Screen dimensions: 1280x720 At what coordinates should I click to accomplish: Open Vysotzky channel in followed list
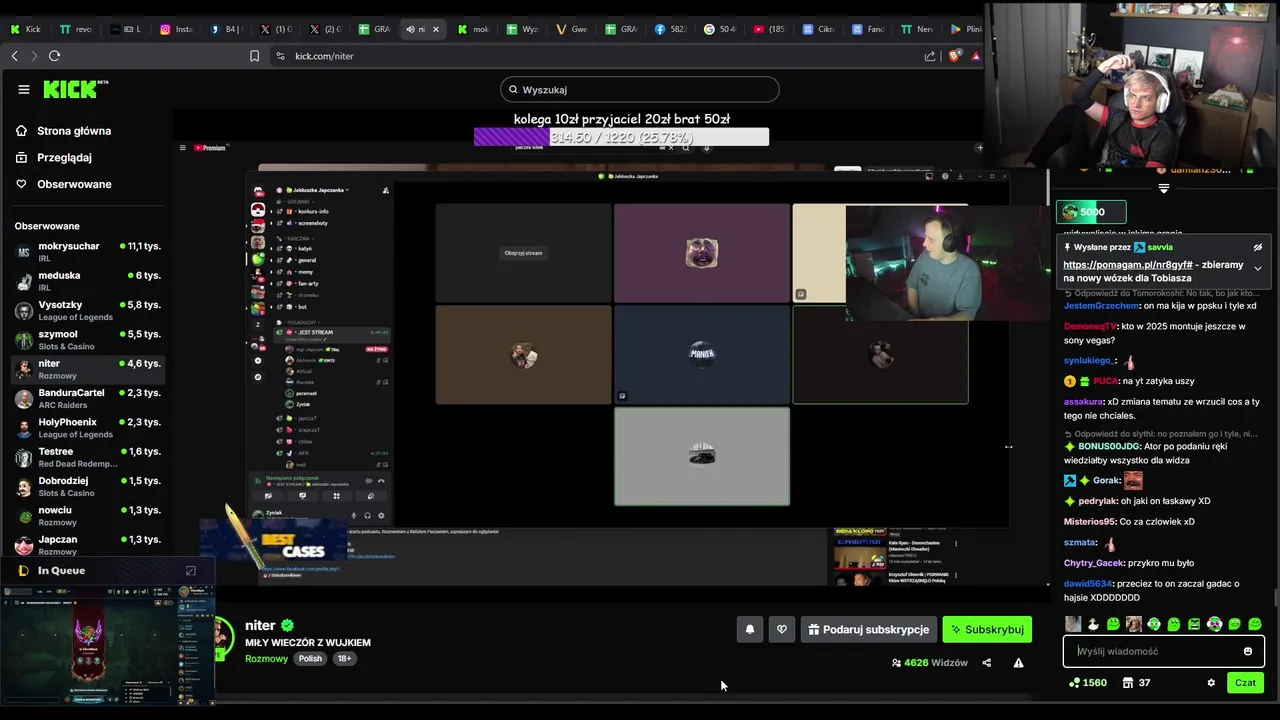click(88, 310)
